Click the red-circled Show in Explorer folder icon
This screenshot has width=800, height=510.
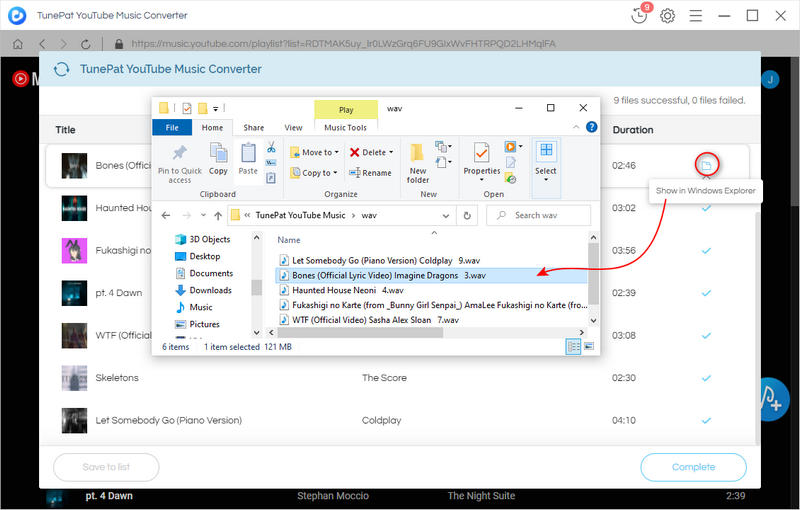[x=706, y=164]
